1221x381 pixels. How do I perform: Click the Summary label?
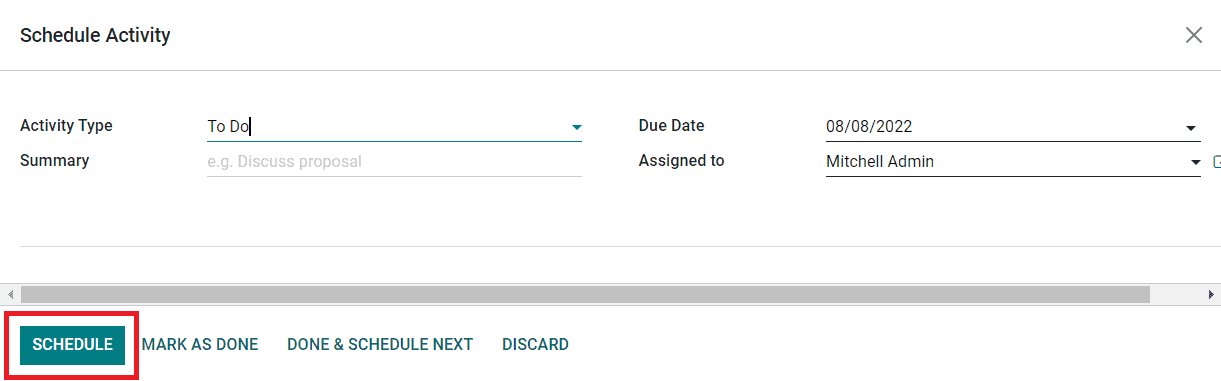tap(54, 160)
